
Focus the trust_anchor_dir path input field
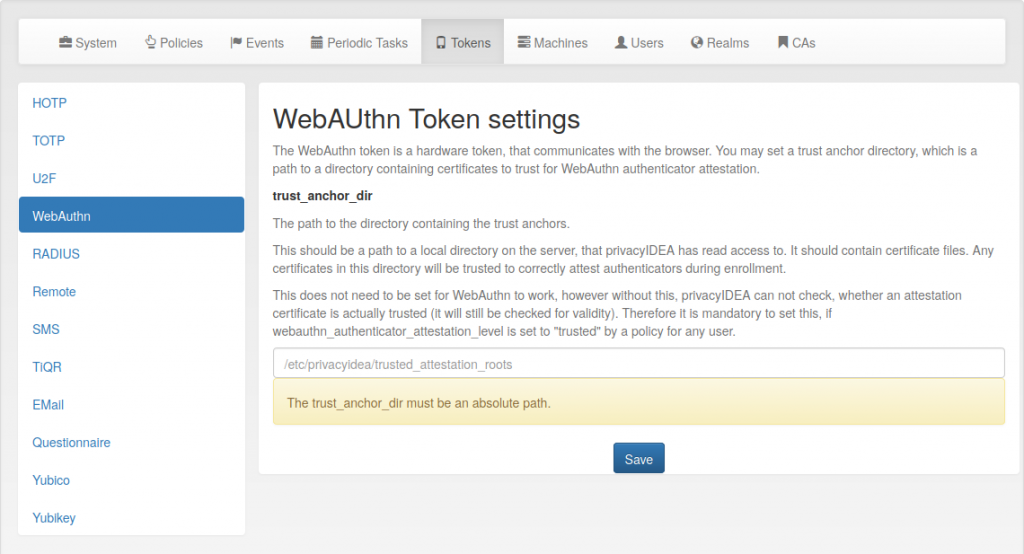click(x=639, y=363)
